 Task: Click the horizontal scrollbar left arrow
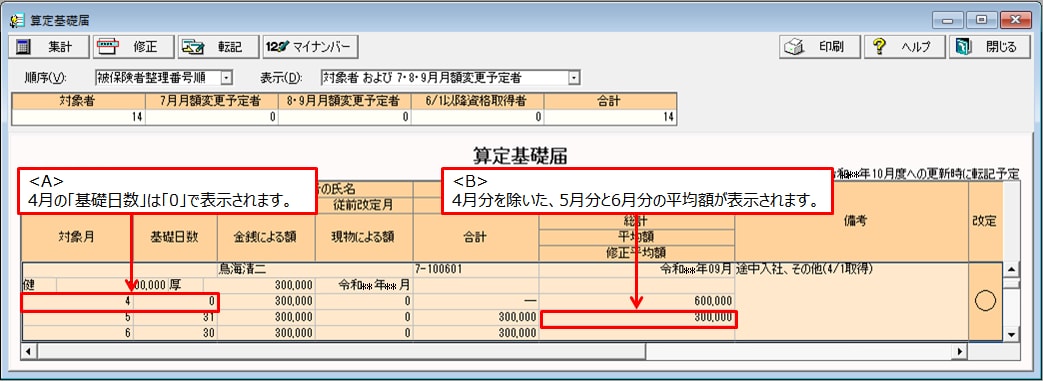pyautogui.click(x=28, y=350)
